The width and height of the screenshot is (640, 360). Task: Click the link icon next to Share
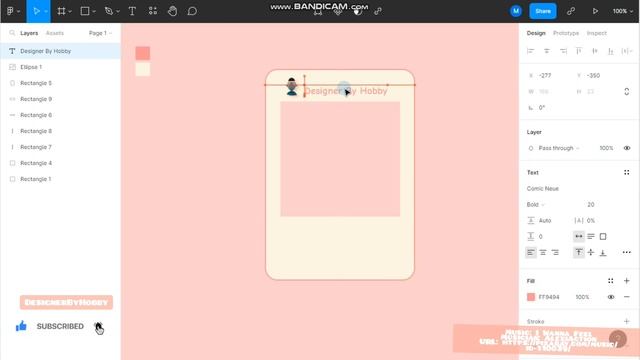(x=571, y=11)
